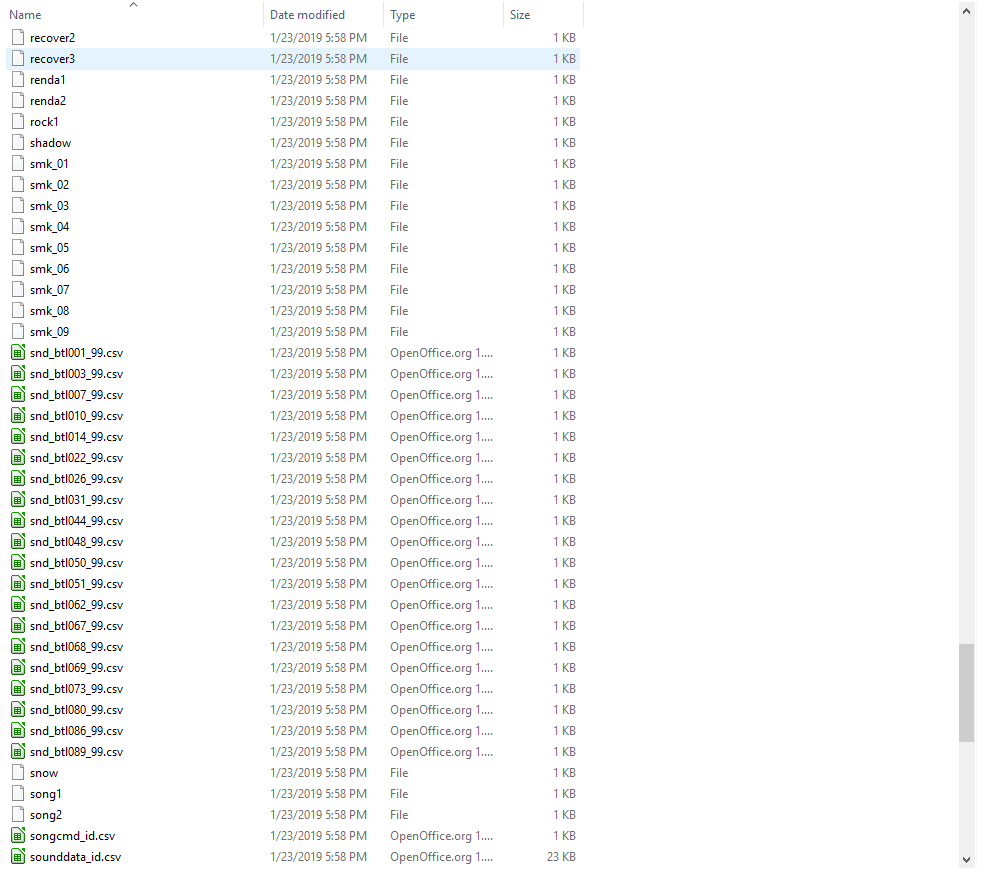The image size is (986, 874).
Task: Click the OpenOffice.org type cell of songcmd_id.csv
Action: [441, 836]
